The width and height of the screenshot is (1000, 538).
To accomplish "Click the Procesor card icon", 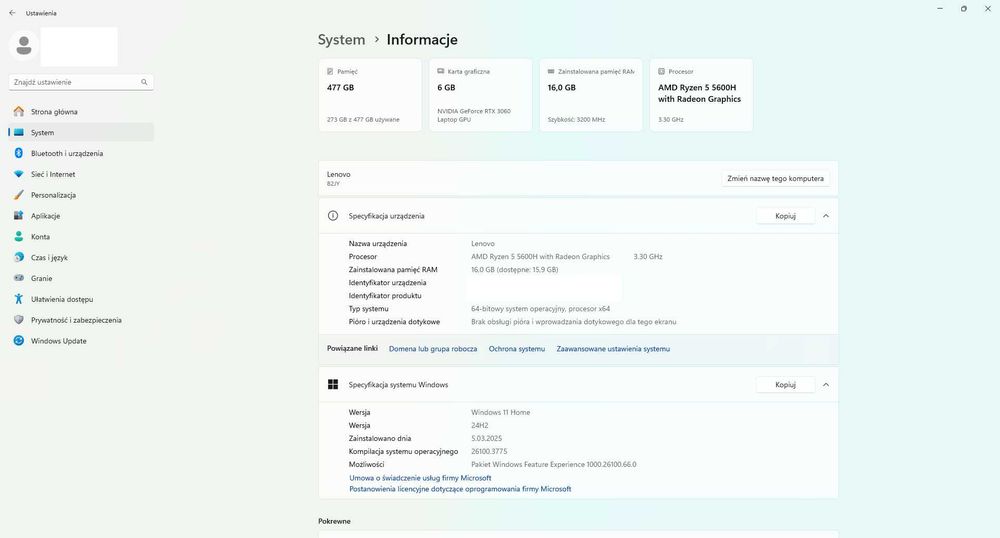I will tap(661, 71).
